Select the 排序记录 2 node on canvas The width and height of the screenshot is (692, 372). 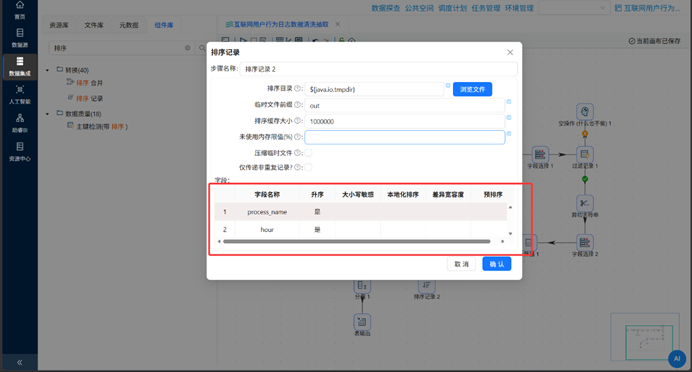[x=426, y=287]
